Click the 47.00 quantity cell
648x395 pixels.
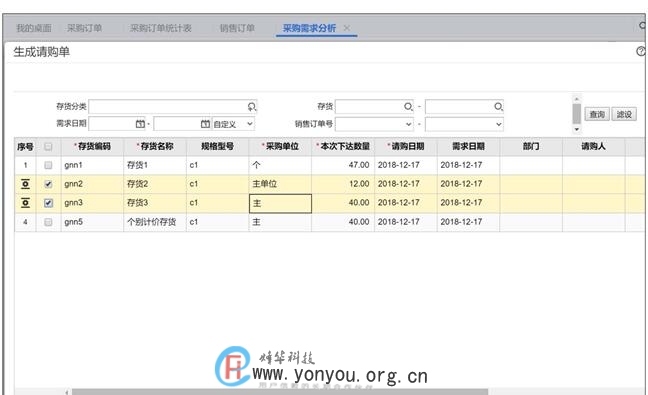point(343,165)
